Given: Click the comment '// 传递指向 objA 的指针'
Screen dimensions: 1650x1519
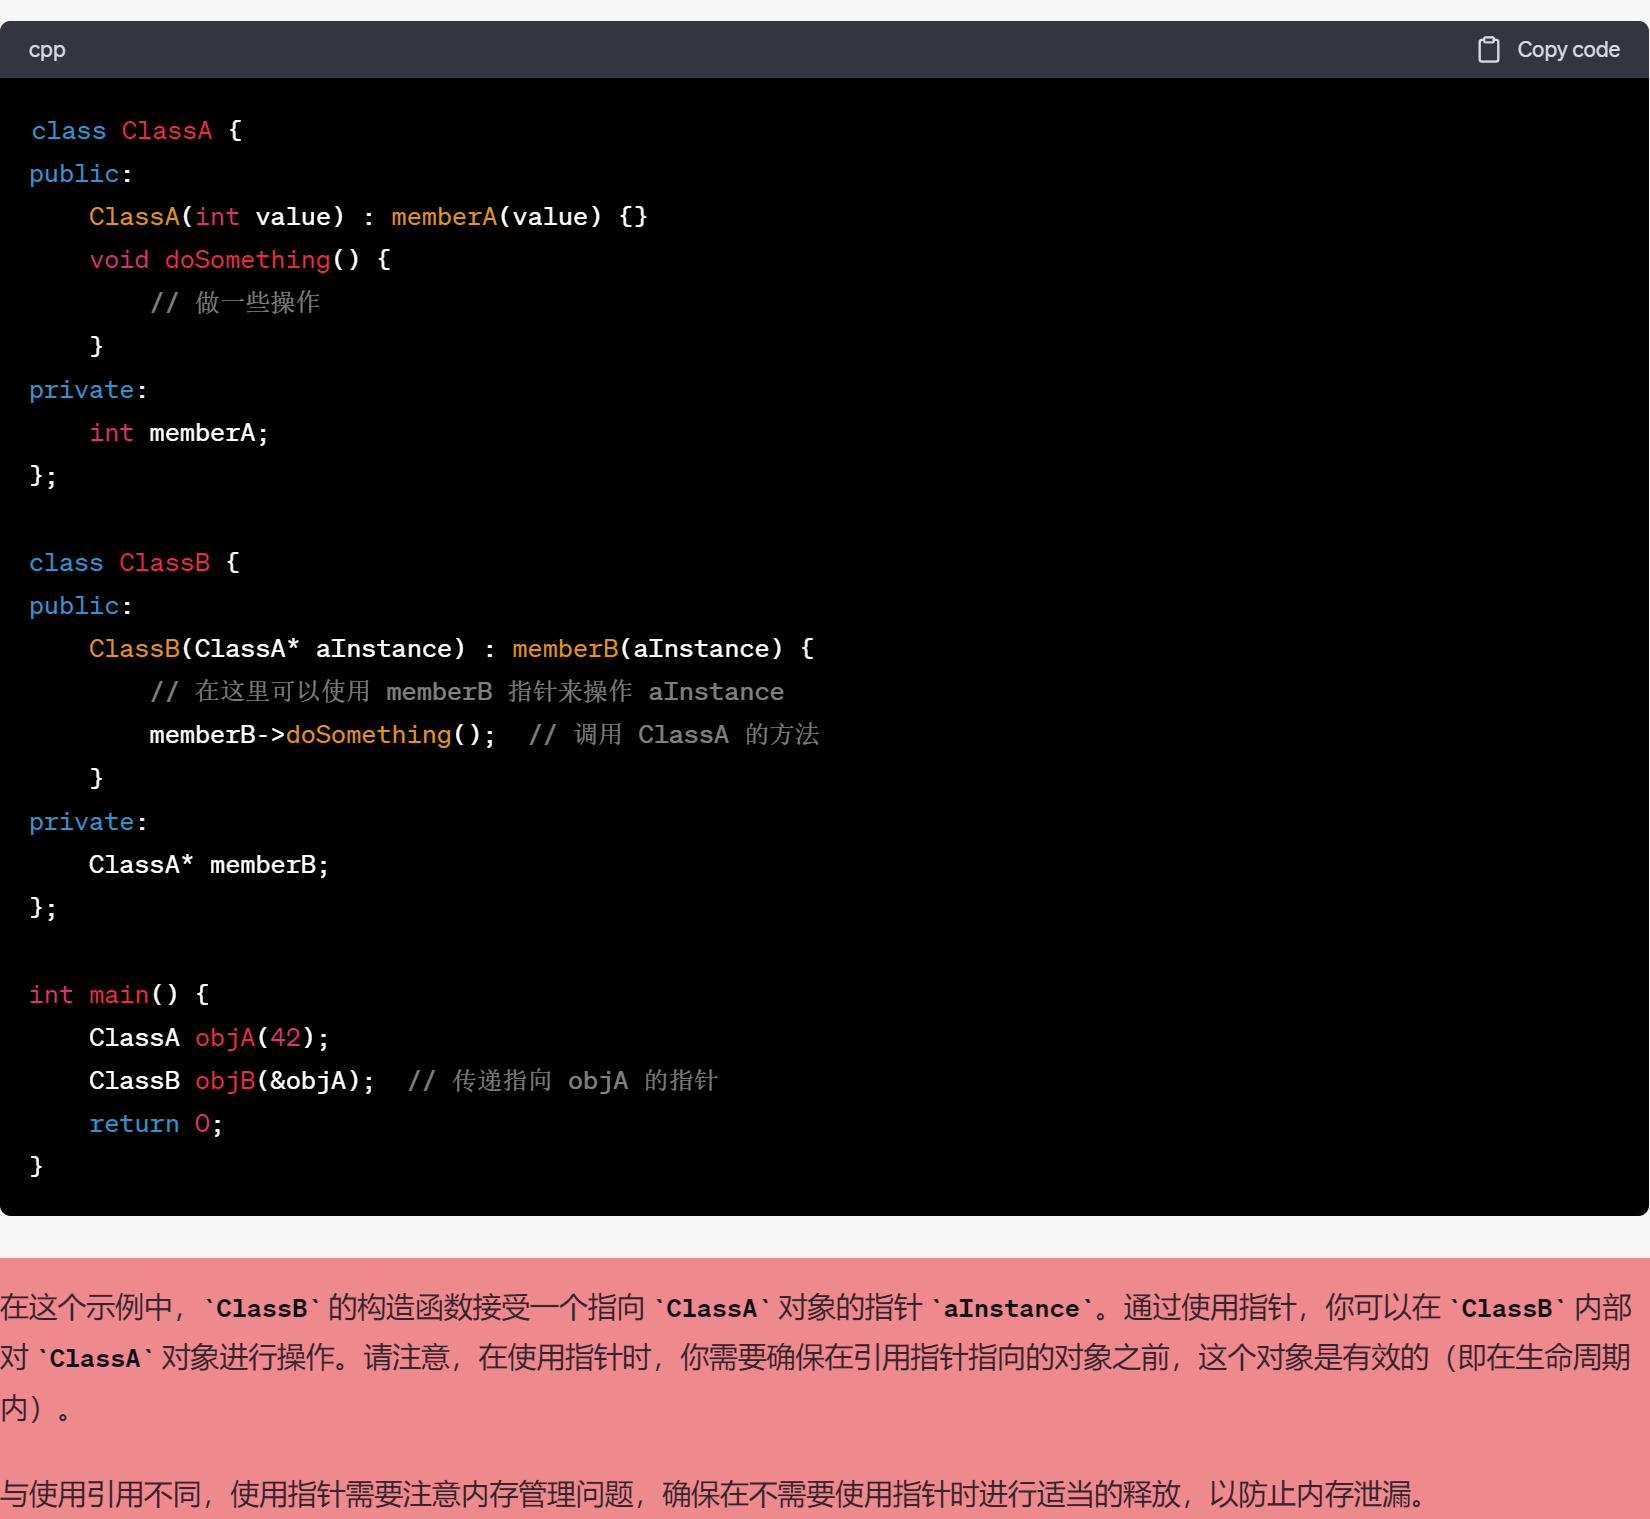Looking at the screenshot, I should click(x=563, y=1081).
